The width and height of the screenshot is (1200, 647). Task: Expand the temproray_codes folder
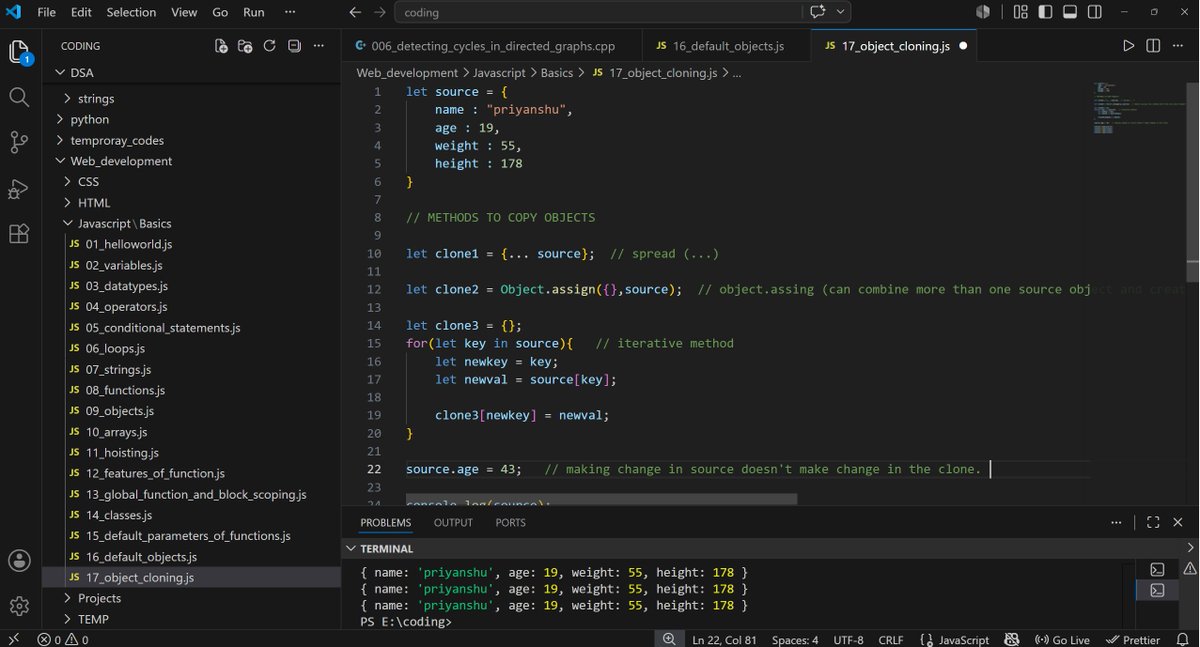[x=116, y=140]
